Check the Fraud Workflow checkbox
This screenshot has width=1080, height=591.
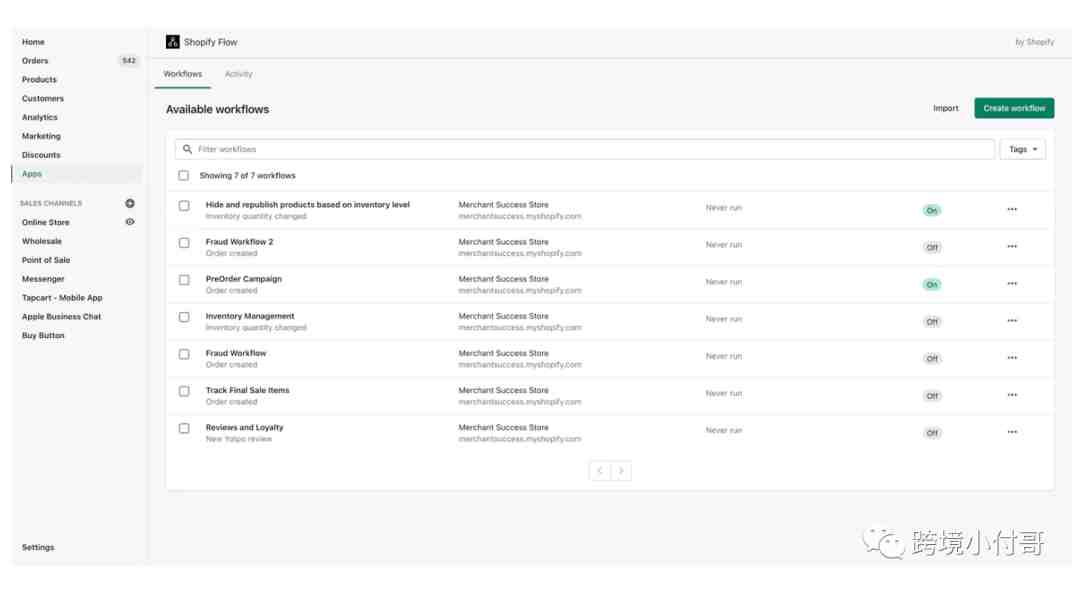184,354
